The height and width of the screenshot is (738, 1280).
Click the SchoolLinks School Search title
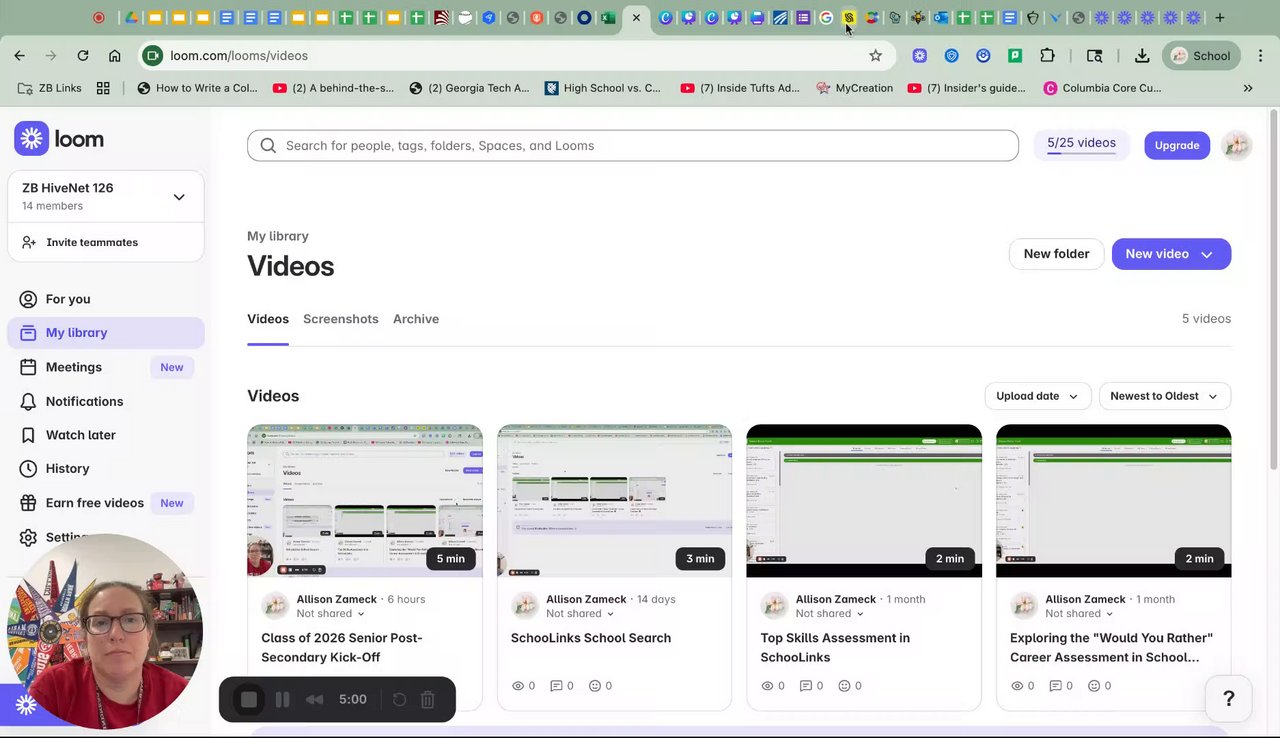coord(591,638)
